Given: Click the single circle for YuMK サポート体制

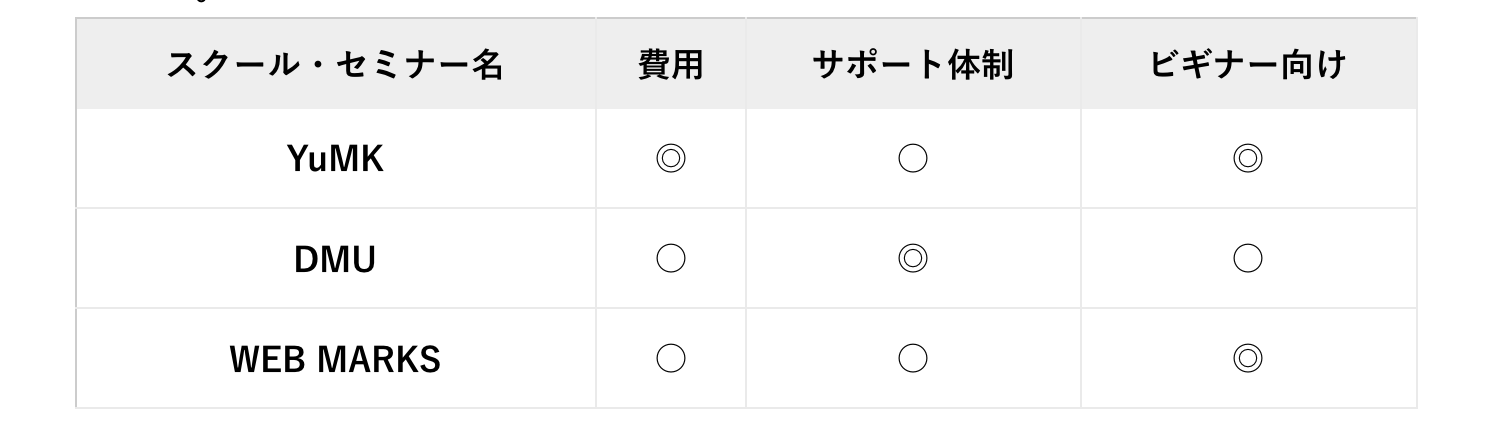Looking at the screenshot, I should 912,159.
